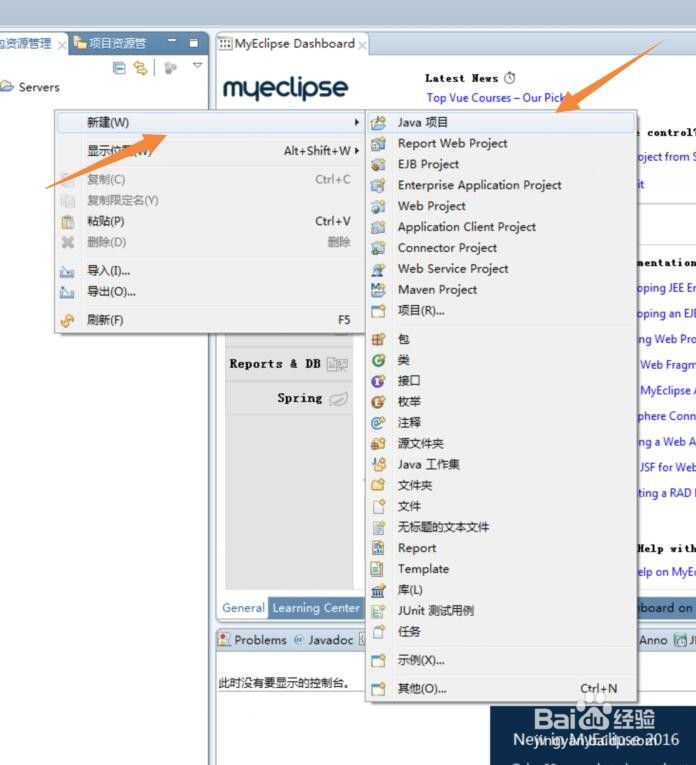Switch to the Javadoc tab

pyautogui.click(x=324, y=640)
